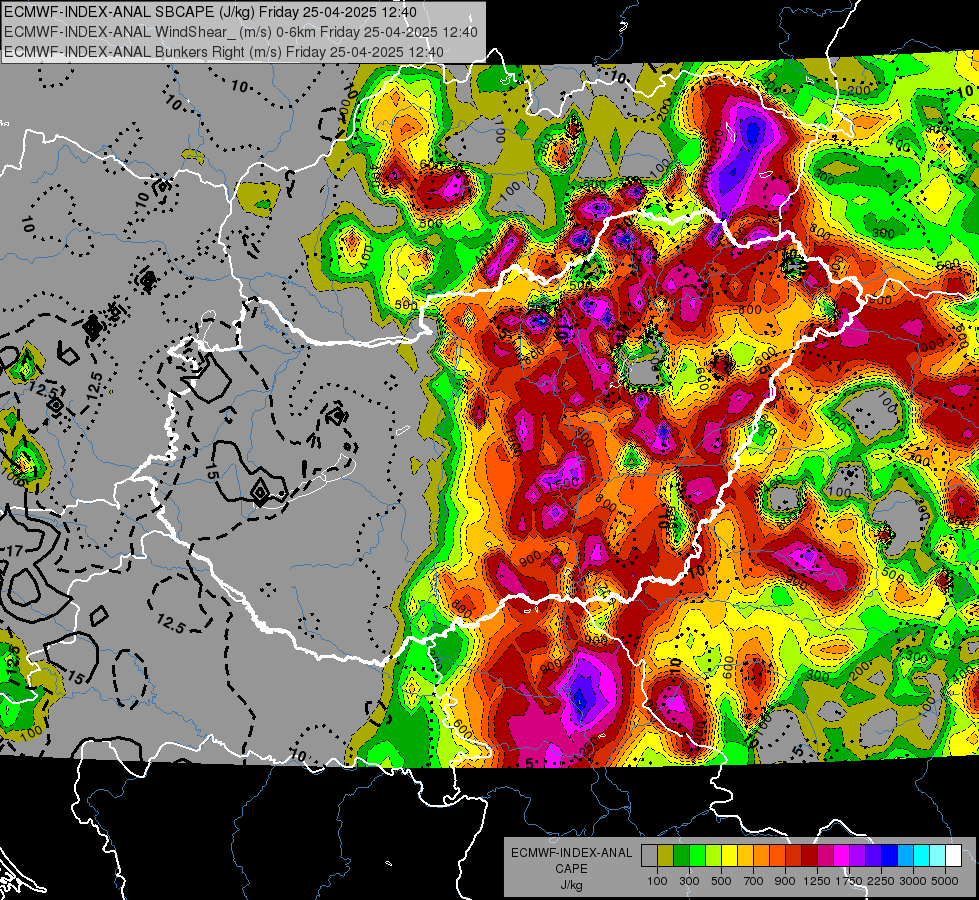
Task: Click the WindShear 0-6km title line
Action: click(x=240, y=32)
